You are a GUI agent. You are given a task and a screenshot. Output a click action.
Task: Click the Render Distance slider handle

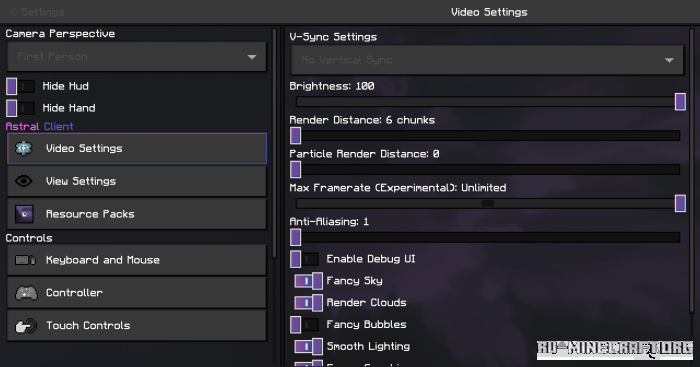(x=296, y=136)
